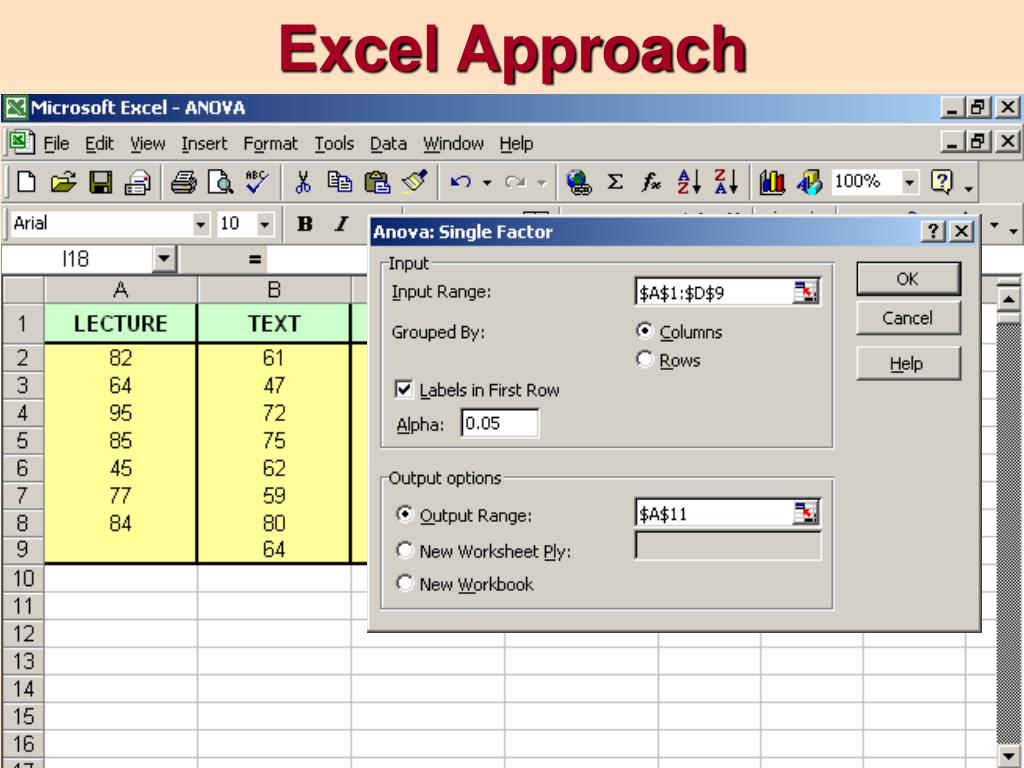The width and height of the screenshot is (1024, 768).
Task: Choose New Worksheet Ply radio button
Action: click(x=405, y=551)
